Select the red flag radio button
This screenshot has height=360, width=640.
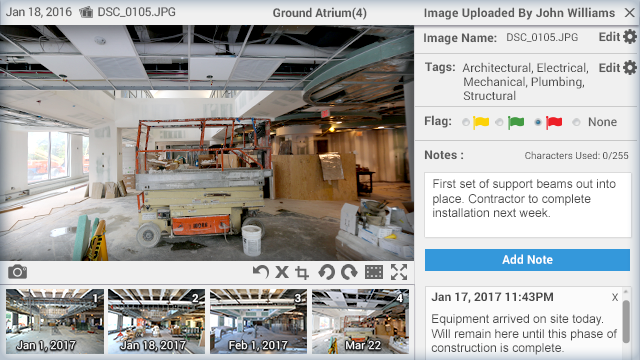click(538, 122)
